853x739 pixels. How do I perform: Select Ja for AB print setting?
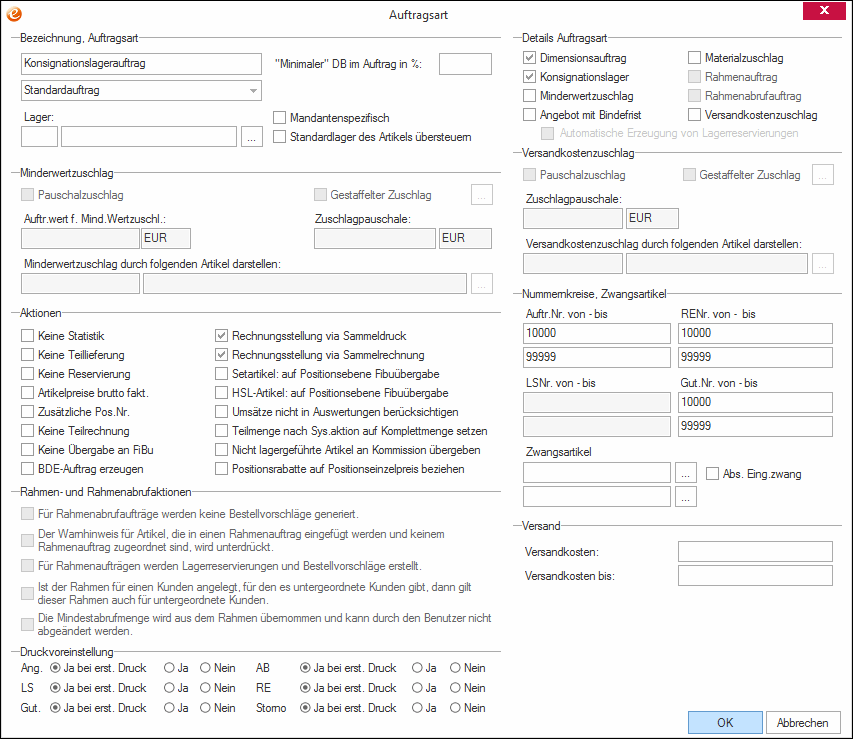(x=417, y=668)
